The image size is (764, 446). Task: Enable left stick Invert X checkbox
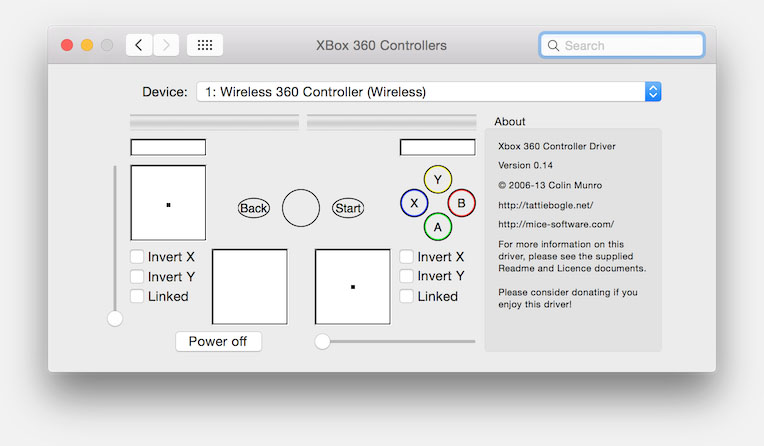point(137,256)
